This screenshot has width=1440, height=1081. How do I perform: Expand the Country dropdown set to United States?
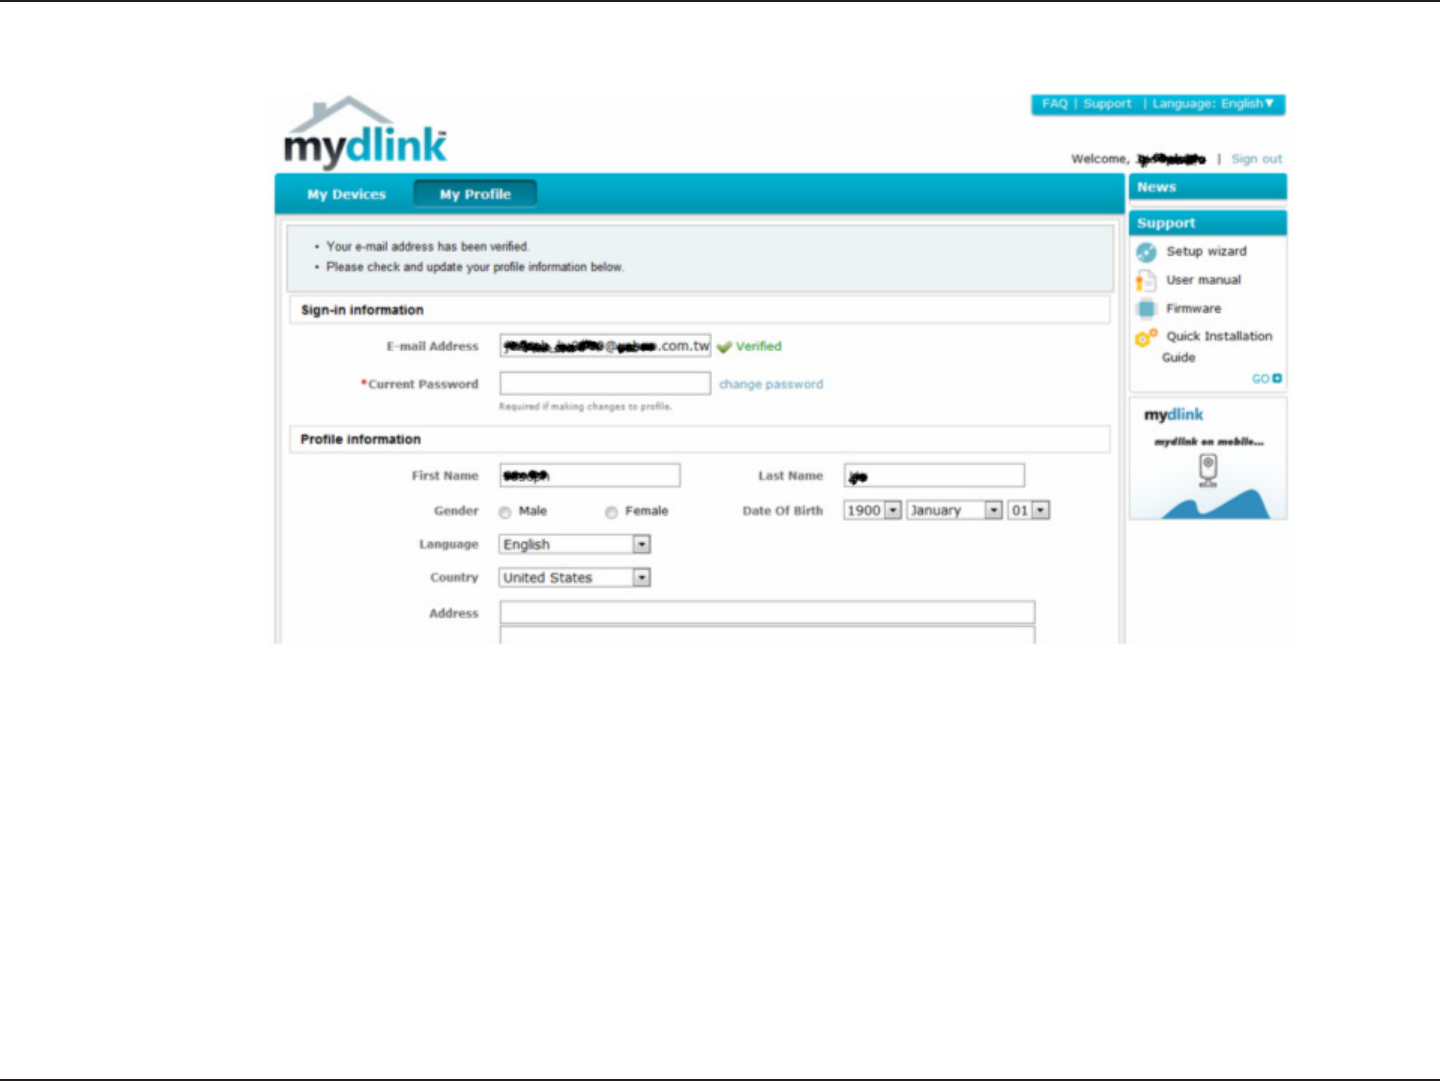(x=575, y=578)
